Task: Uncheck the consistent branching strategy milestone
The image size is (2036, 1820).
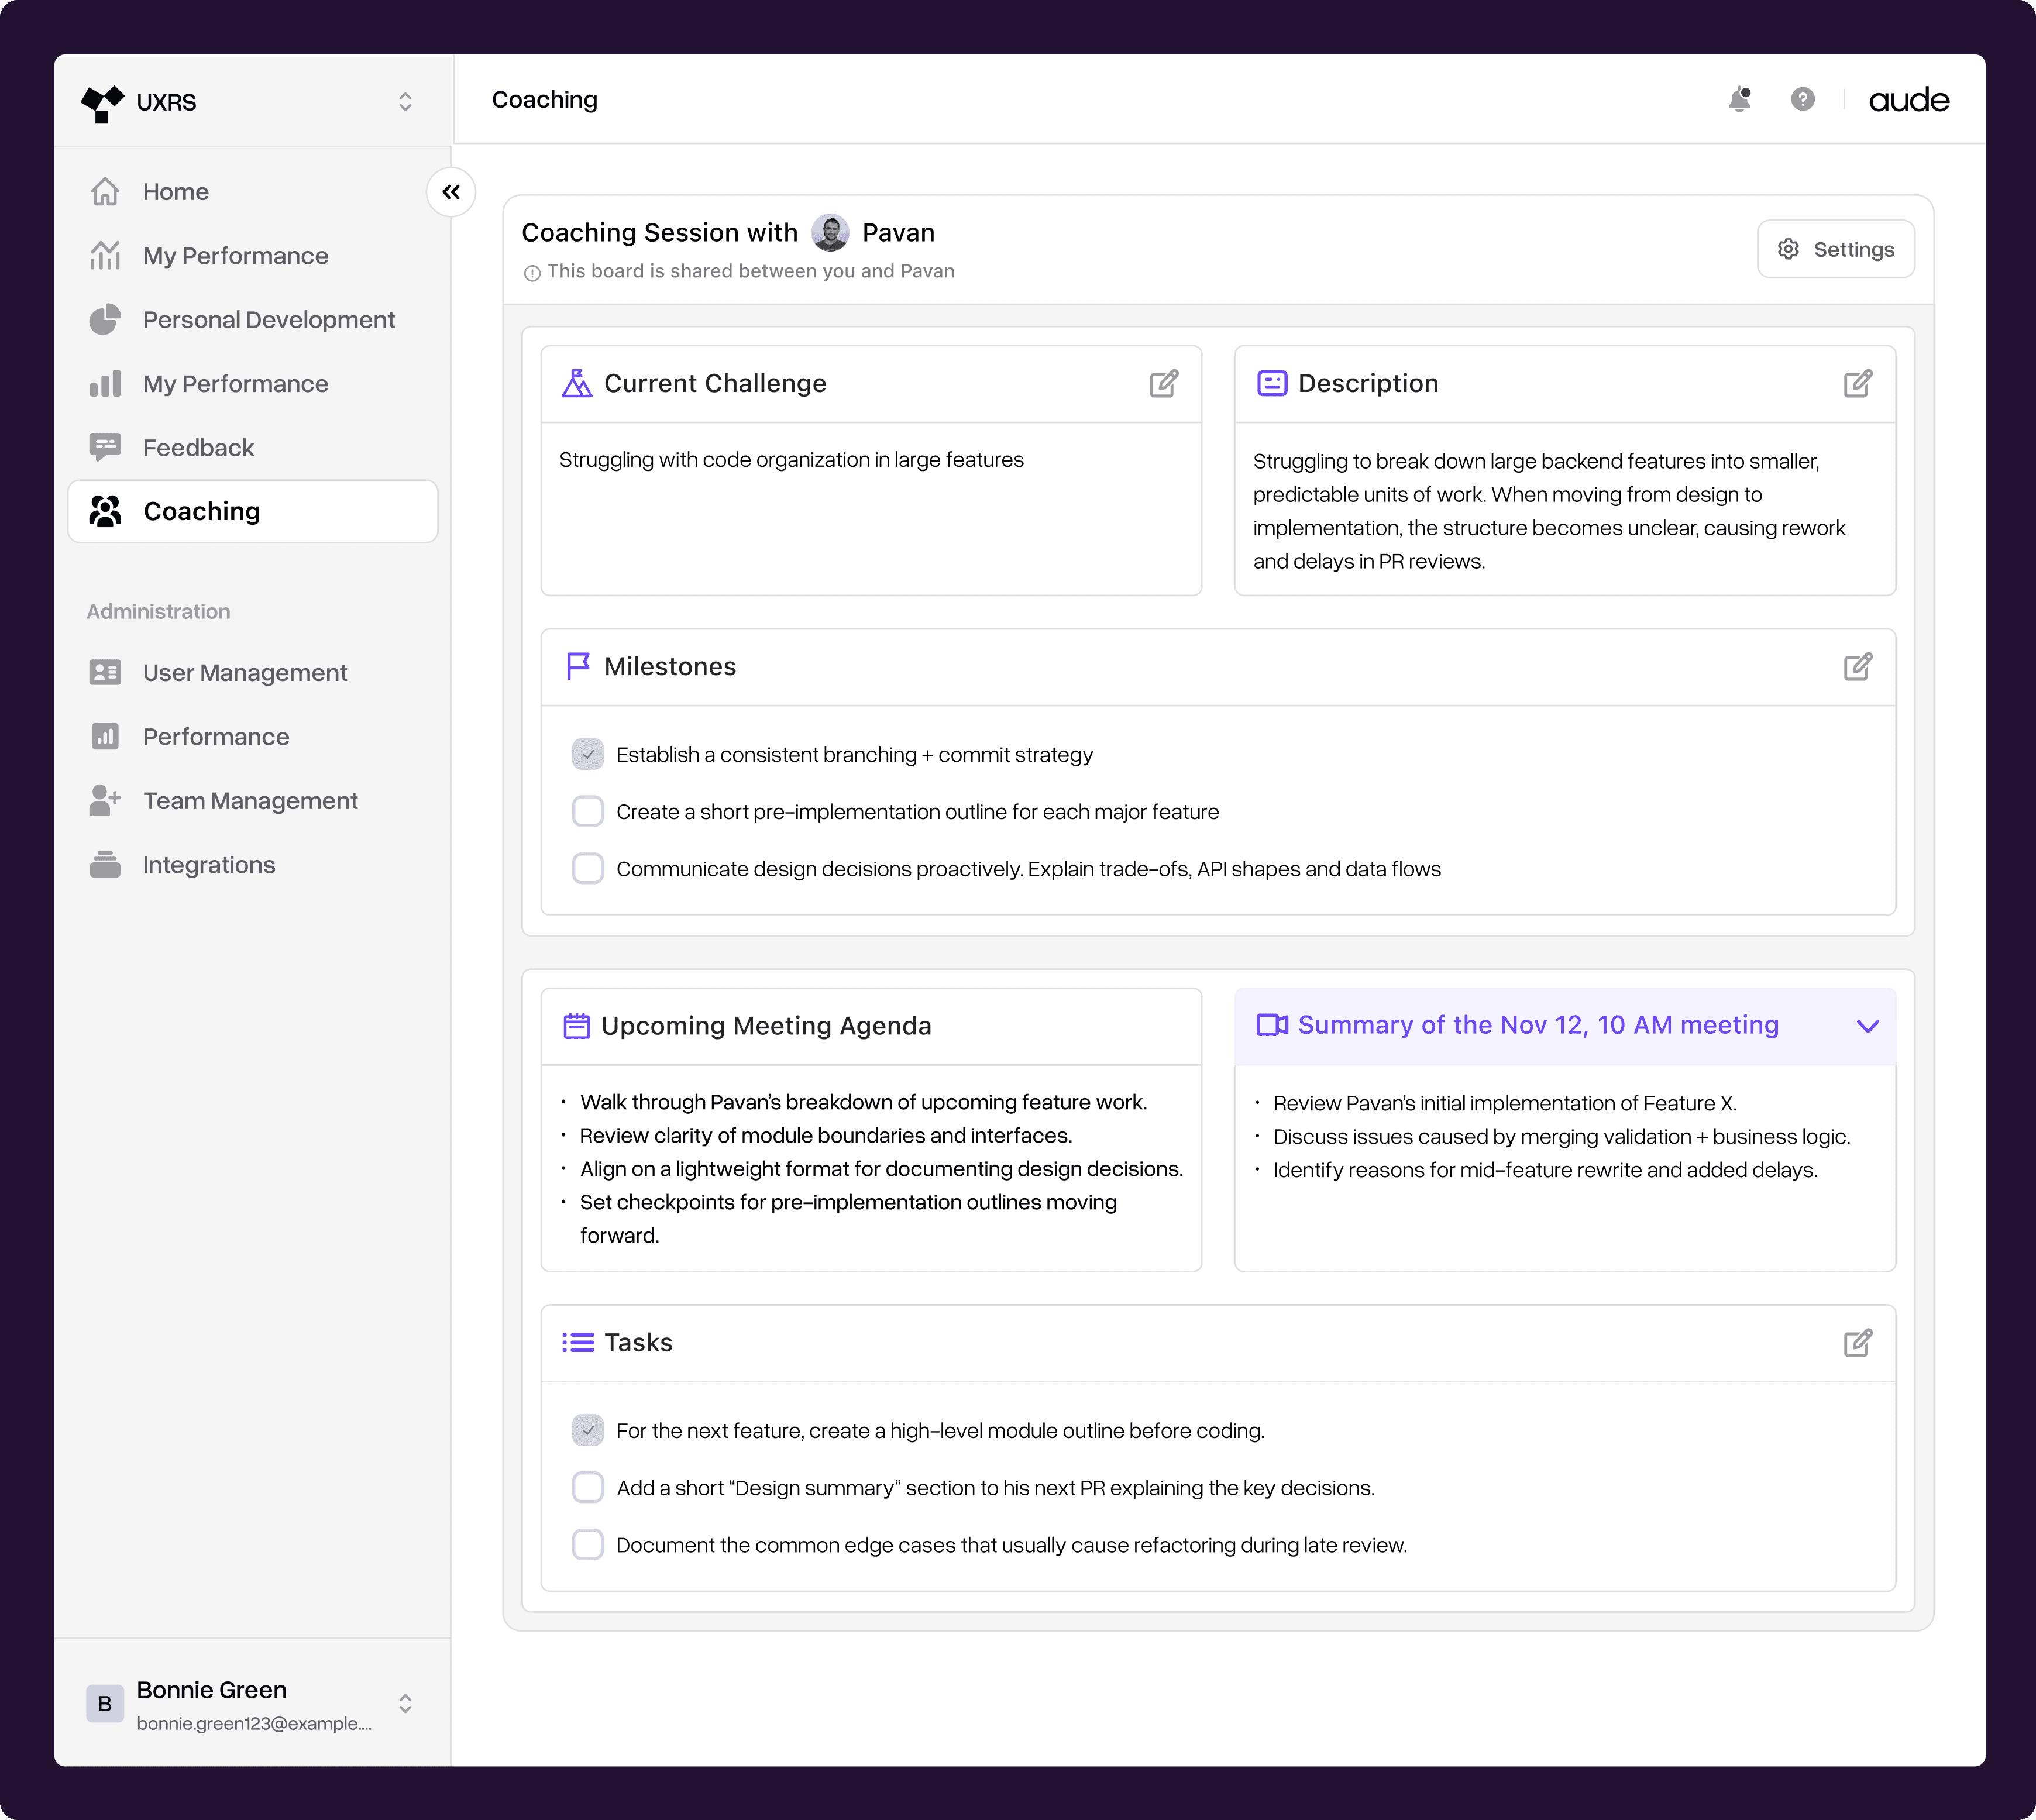Action: pyautogui.click(x=588, y=755)
